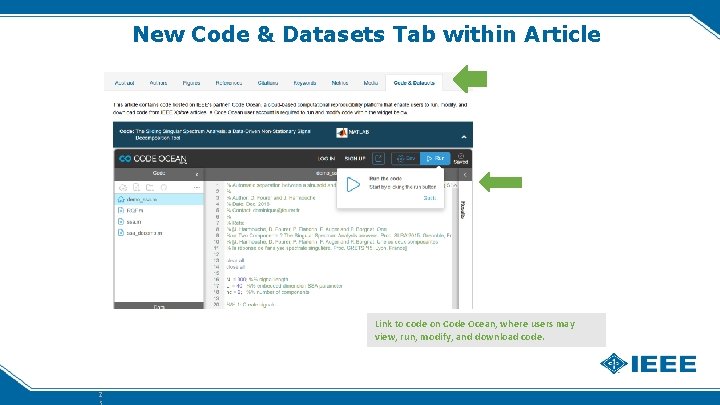Click the circular icon in file toolbar
The height and width of the screenshot is (405, 720).
pyautogui.click(x=164, y=187)
